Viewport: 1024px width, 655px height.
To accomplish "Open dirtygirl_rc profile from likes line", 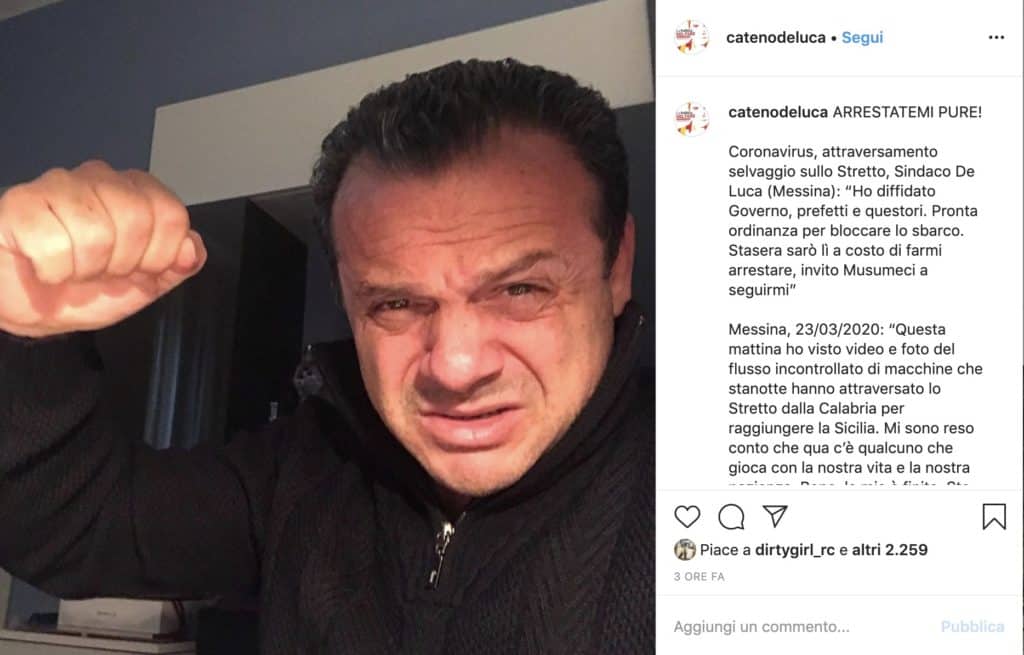I will click(795, 550).
